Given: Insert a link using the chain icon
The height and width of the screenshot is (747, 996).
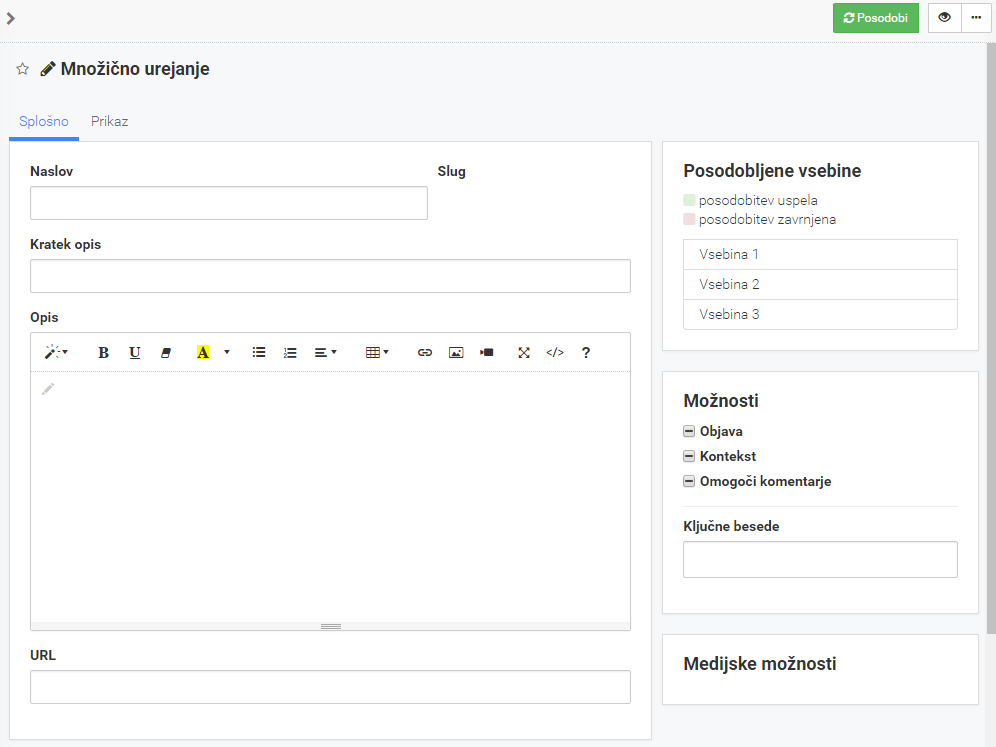Looking at the screenshot, I should tap(425, 353).
